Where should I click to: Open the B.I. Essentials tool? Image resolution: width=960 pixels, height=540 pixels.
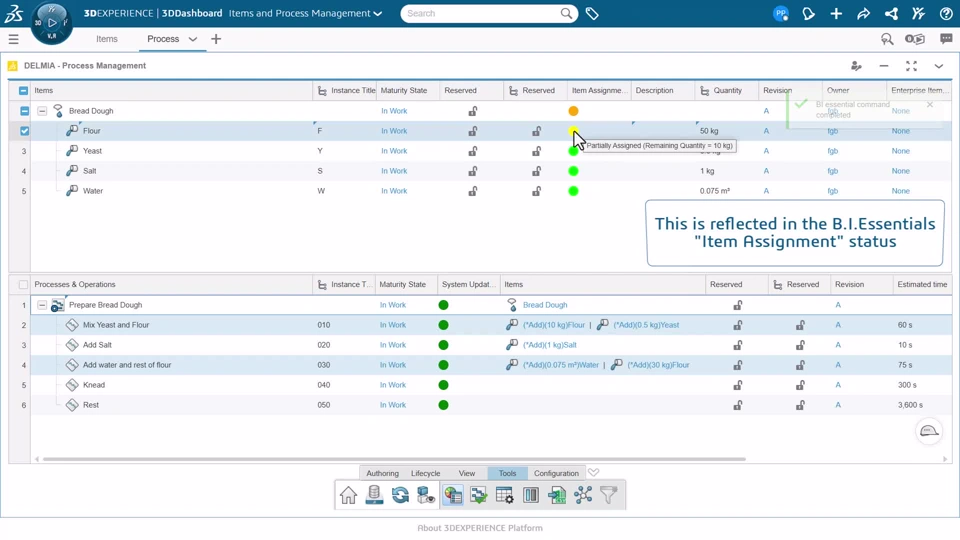[453, 495]
